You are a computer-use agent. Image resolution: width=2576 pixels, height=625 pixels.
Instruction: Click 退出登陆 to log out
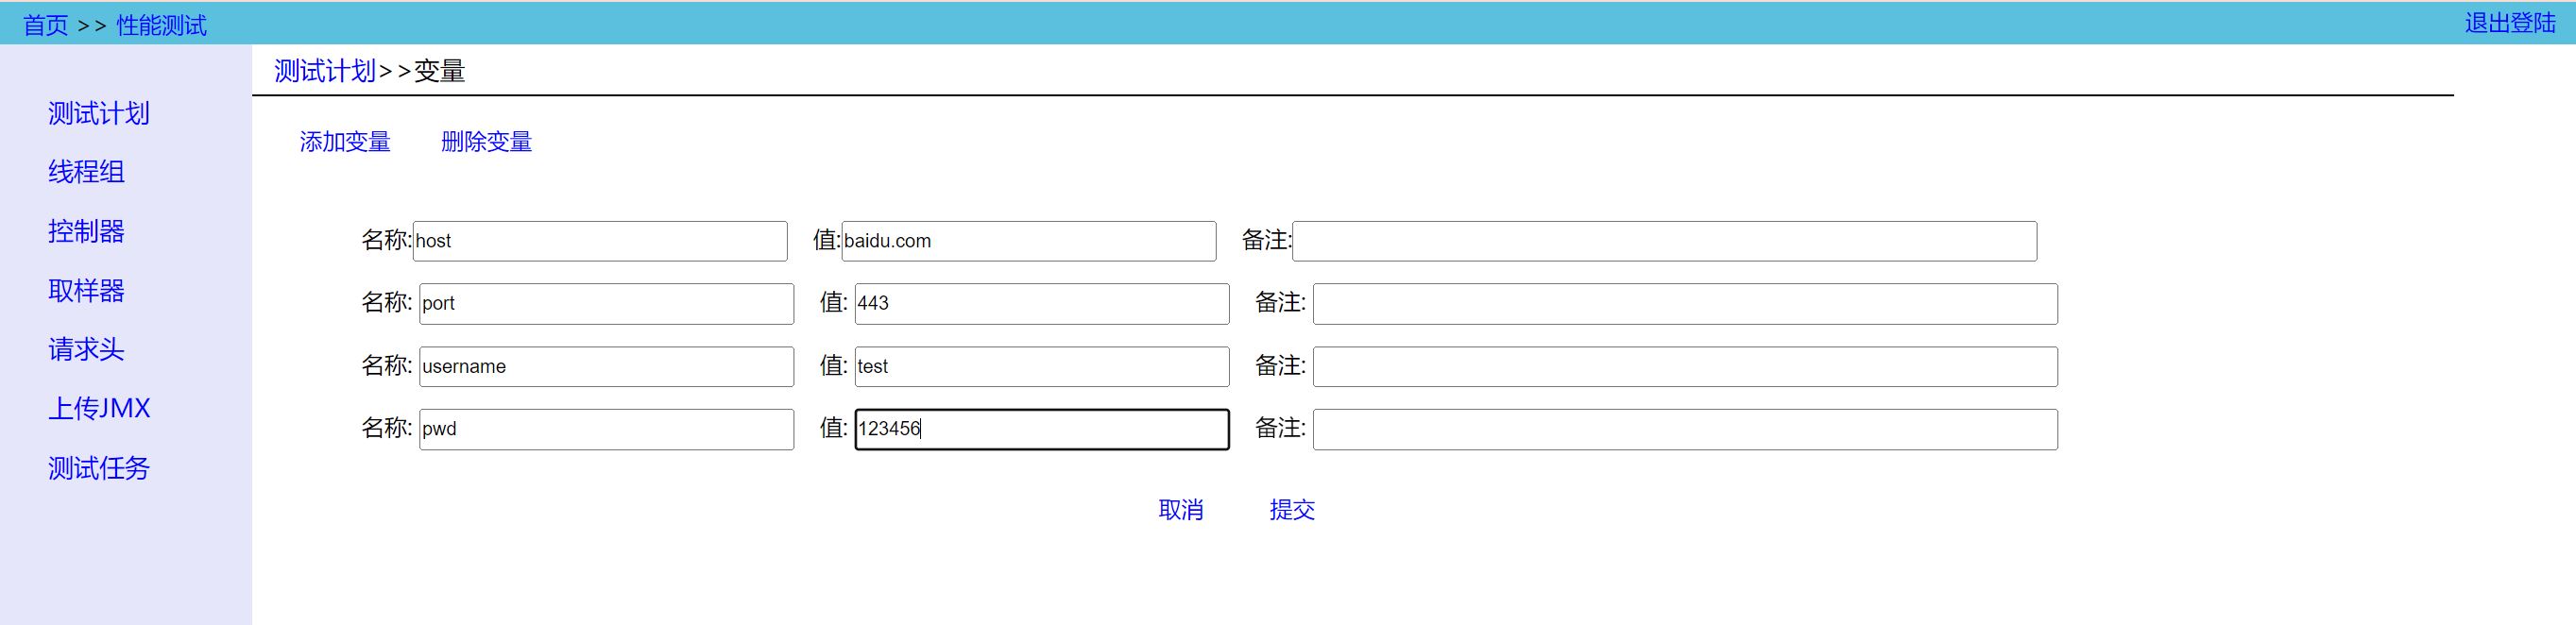click(x=2509, y=23)
